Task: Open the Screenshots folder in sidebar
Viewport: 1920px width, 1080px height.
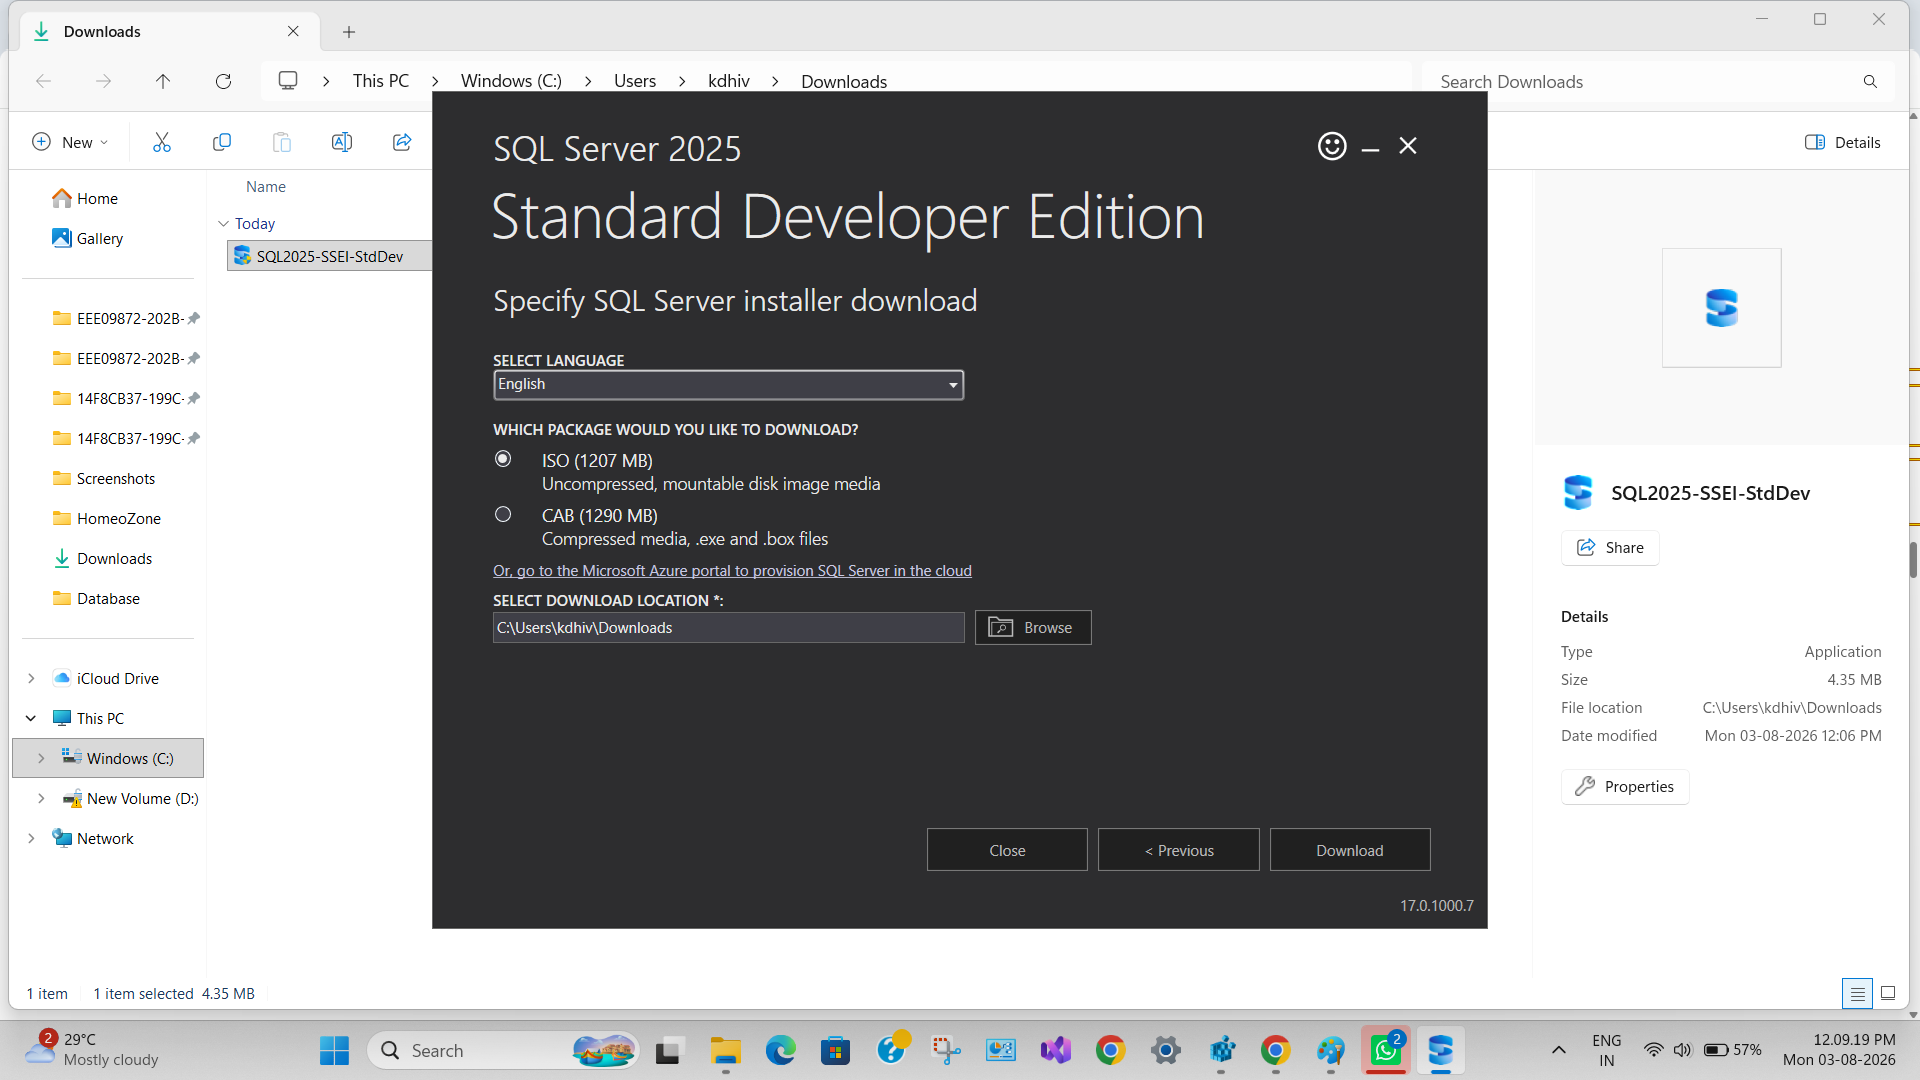Action: (115, 478)
